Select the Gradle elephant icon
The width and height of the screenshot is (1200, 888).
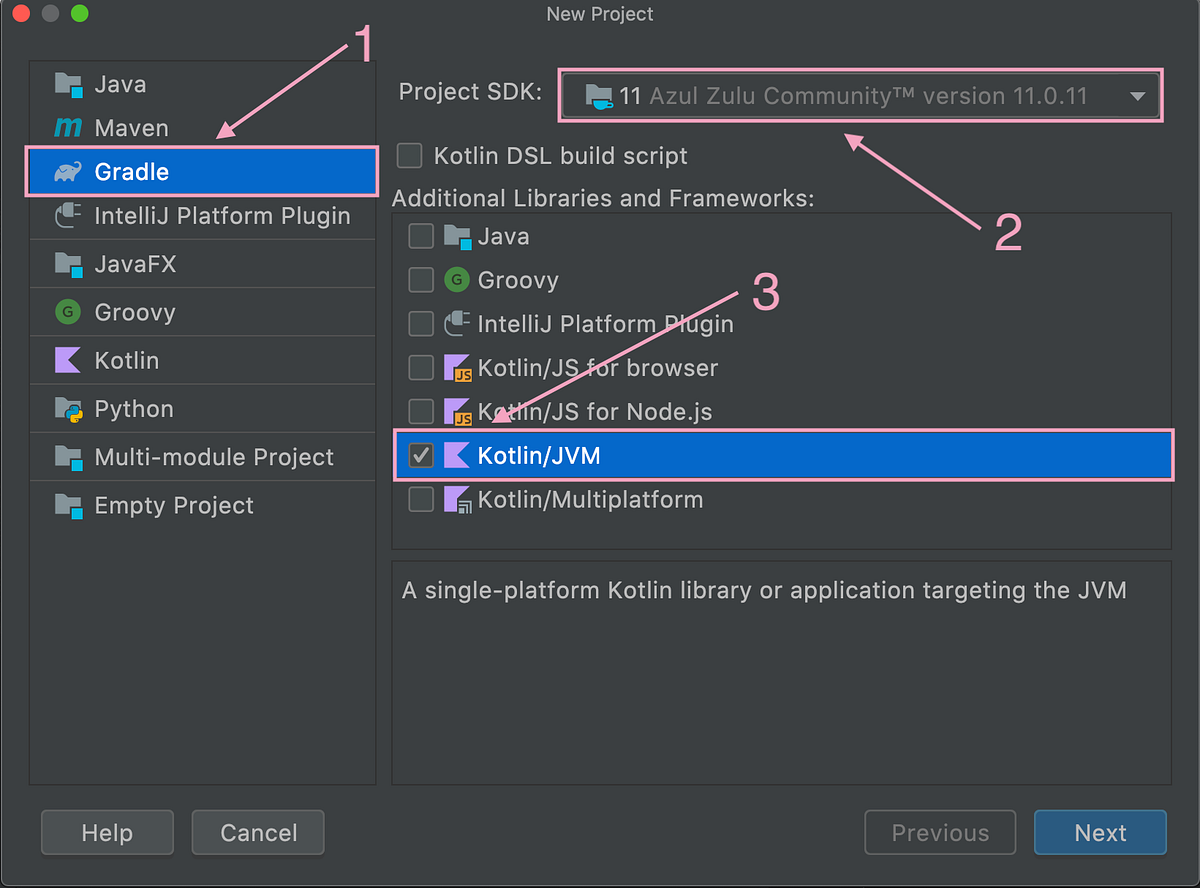[x=68, y=171]
